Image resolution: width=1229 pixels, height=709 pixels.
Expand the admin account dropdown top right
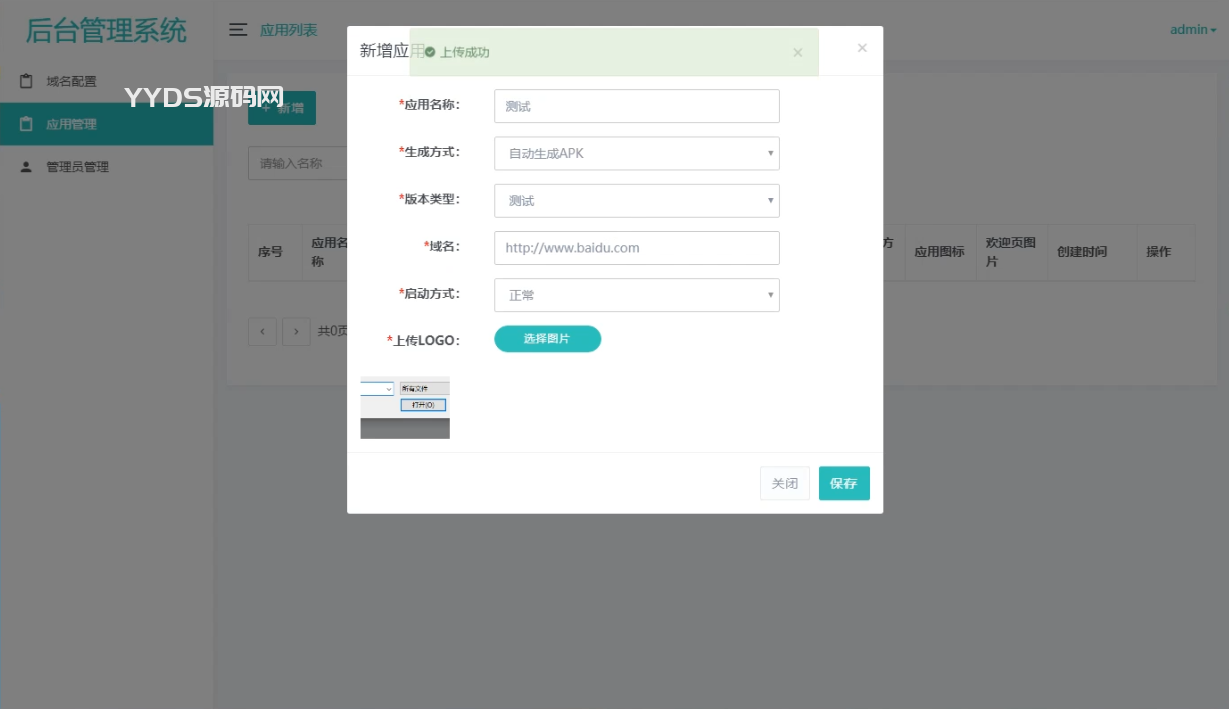click(x=1190, y=29)
